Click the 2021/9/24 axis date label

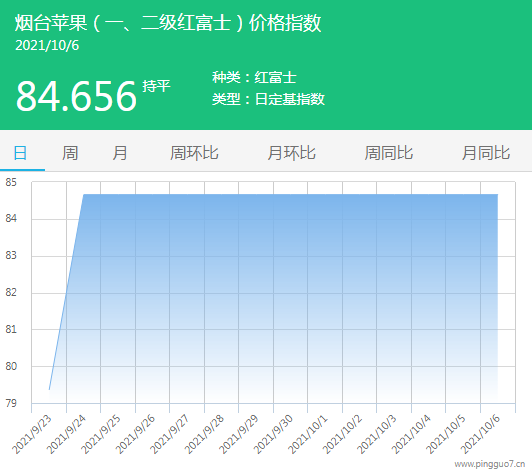(x=66, y=434)
